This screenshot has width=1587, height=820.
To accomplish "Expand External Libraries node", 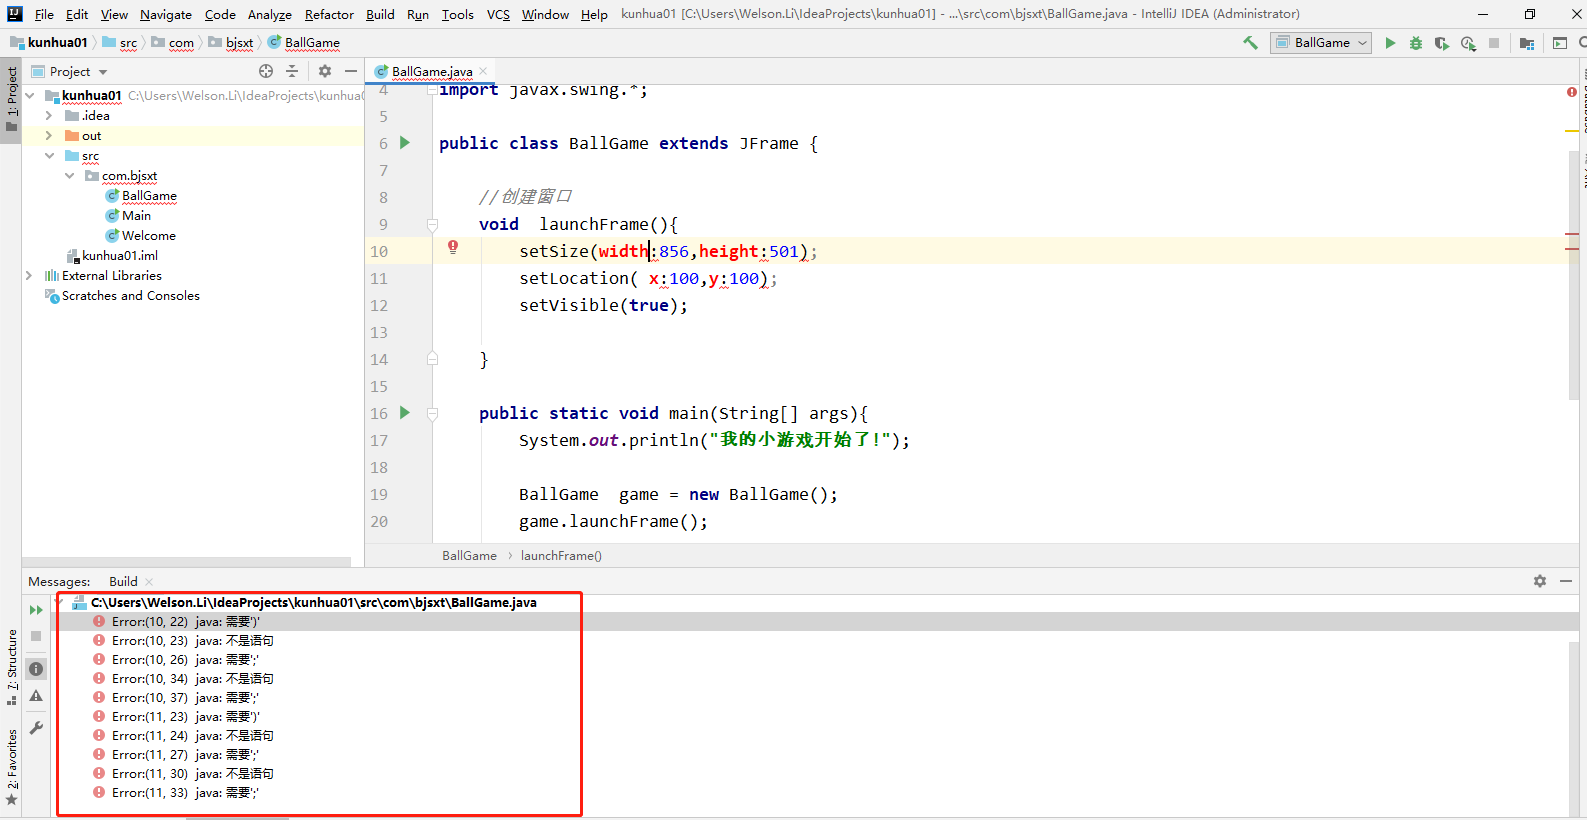I will tap(29, 276).
